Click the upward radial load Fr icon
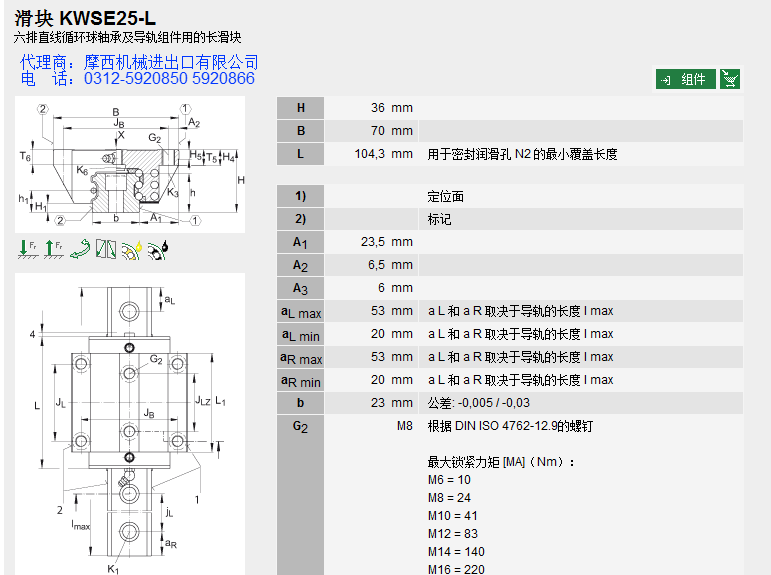The height and width of the screenshot is (575, 771). (53, 250)
